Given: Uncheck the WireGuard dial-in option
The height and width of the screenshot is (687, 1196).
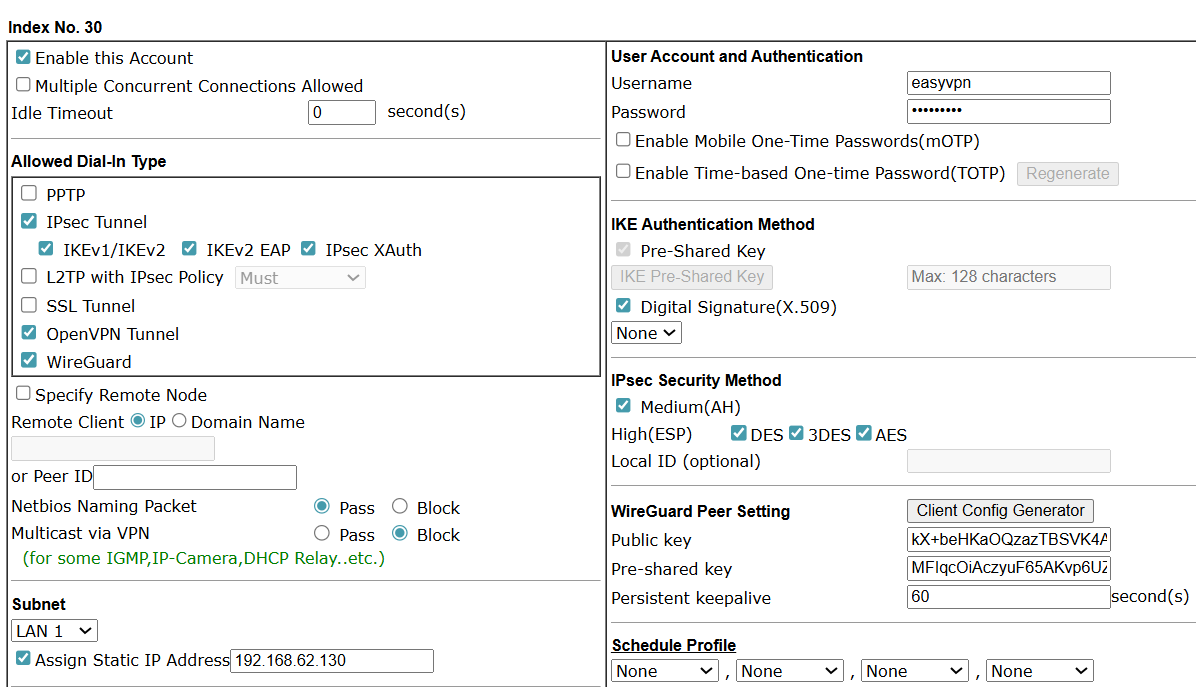Looking at the screenshot, I should coord(29,361).
